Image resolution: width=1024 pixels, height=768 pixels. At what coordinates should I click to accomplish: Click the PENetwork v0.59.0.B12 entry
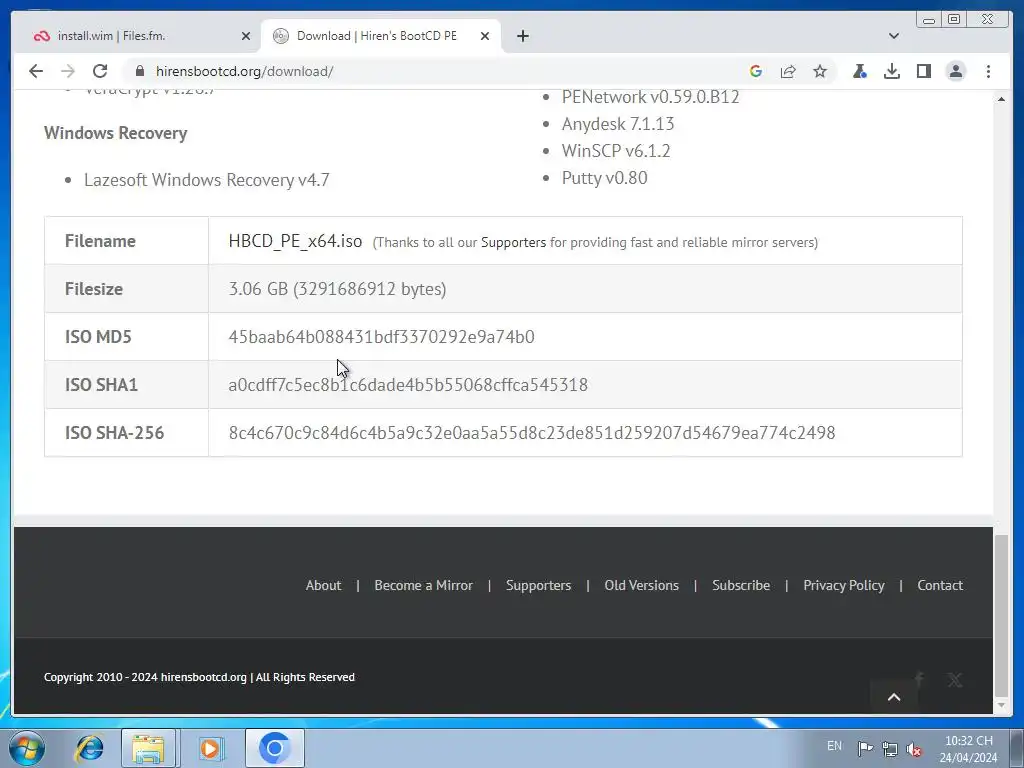click(x=650, y=97)
